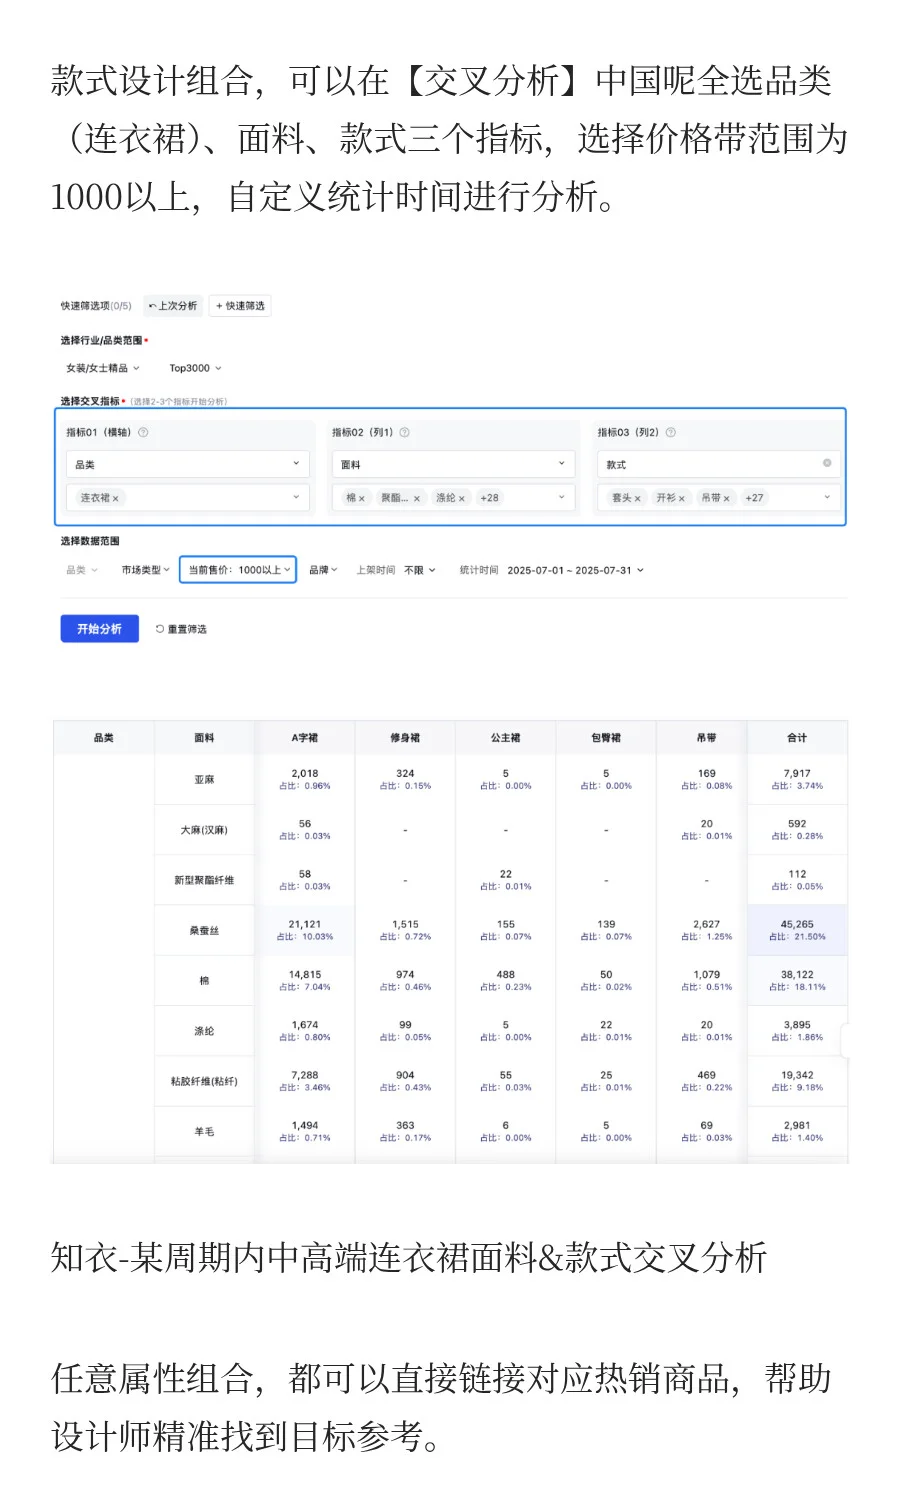Click the 面料 column header
900x1500 pixels.
coord(204,738)
